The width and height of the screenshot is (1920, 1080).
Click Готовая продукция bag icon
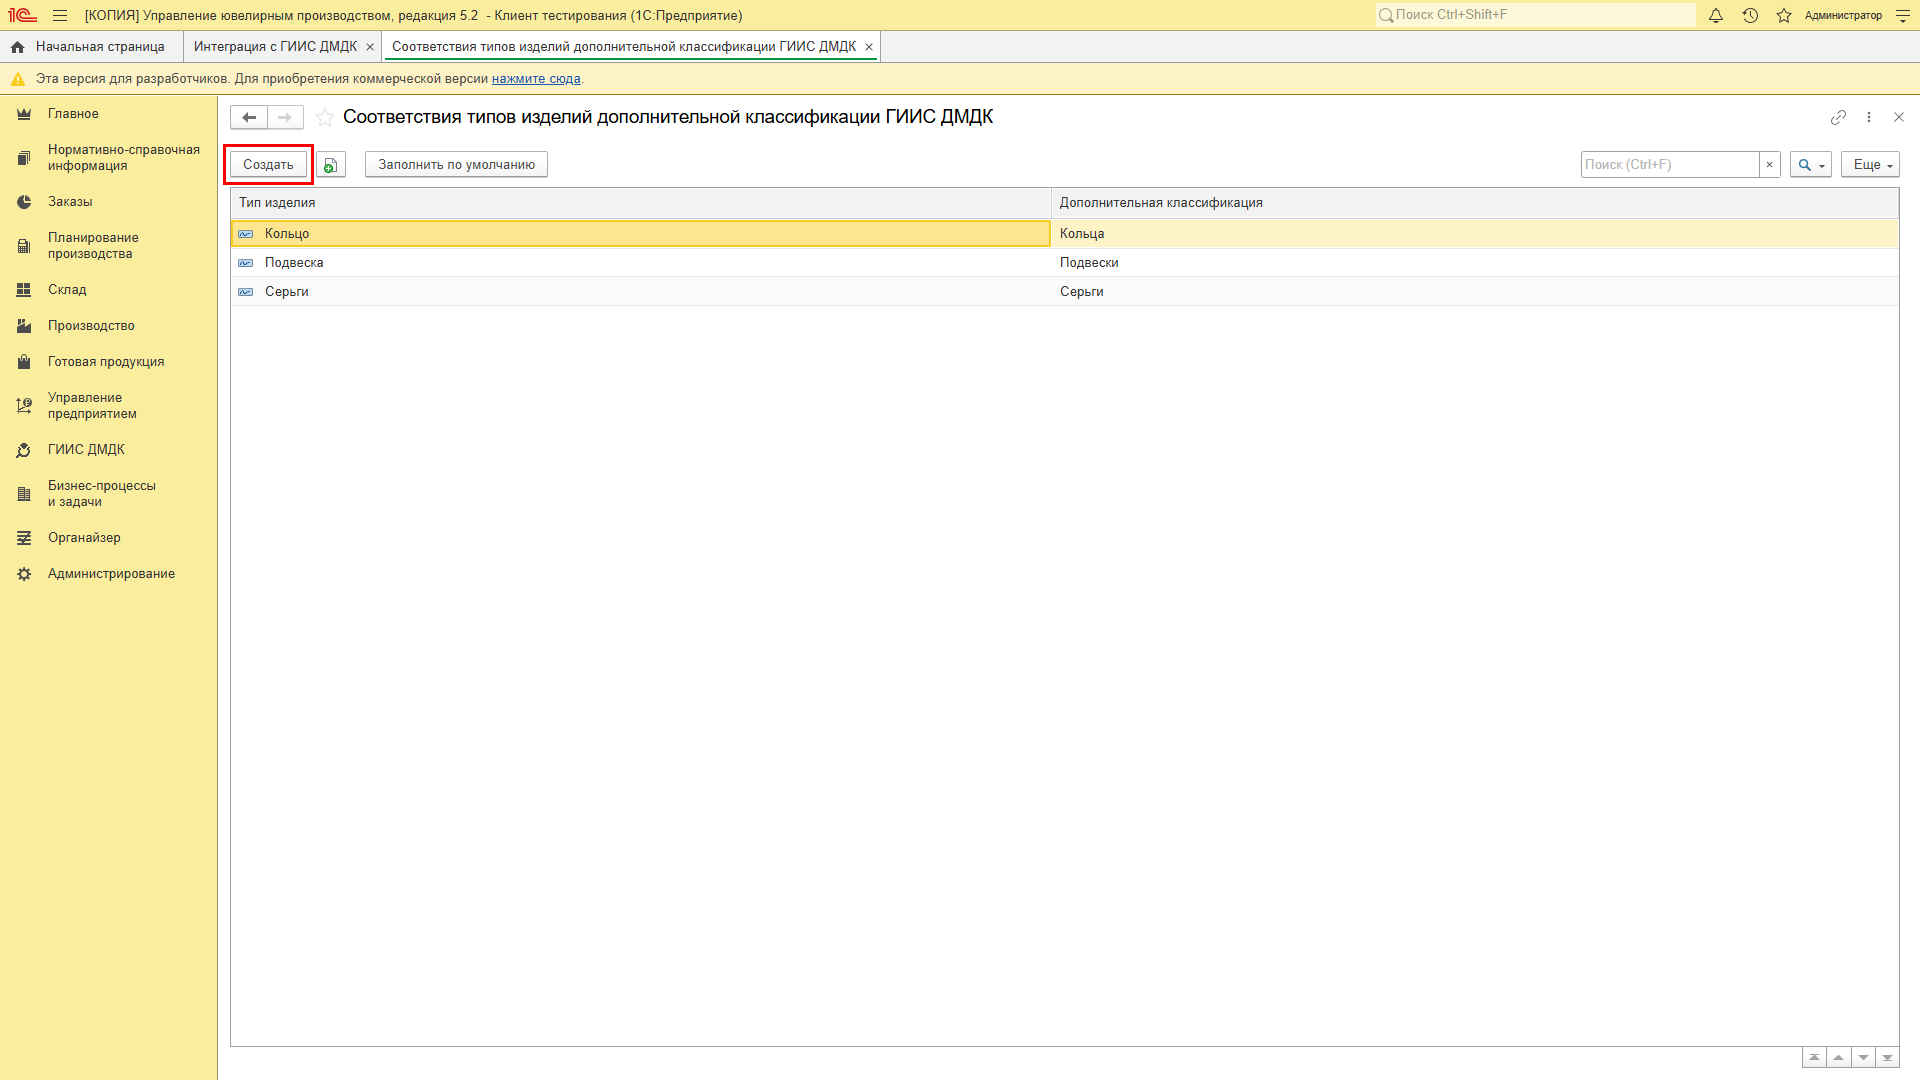click(24, 362)
